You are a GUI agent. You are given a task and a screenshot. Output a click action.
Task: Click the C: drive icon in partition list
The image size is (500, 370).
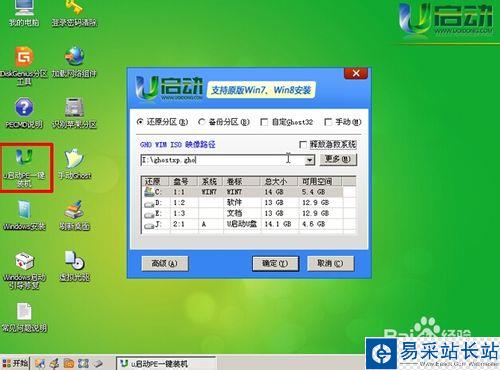pyautogui.click(x=149, y=192)
